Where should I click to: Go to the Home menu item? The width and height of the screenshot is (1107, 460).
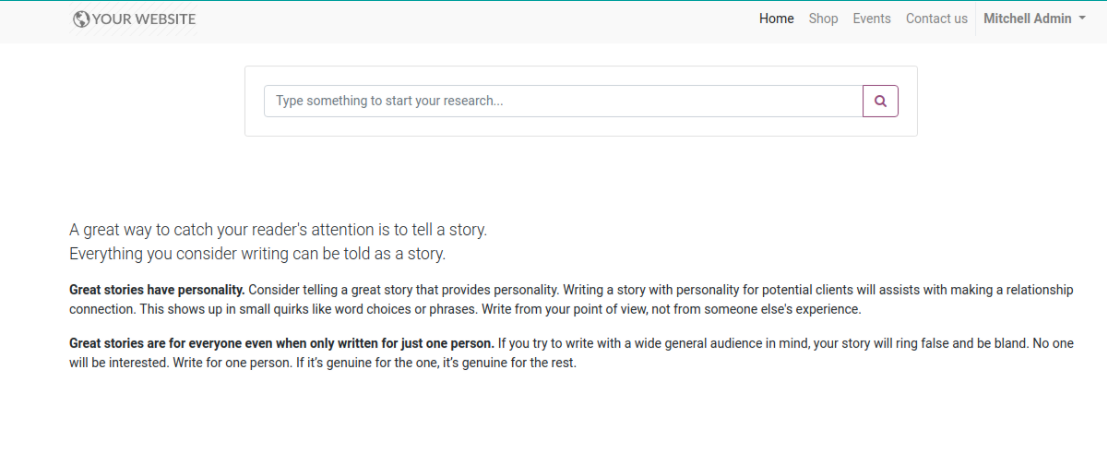coord(777,19)
